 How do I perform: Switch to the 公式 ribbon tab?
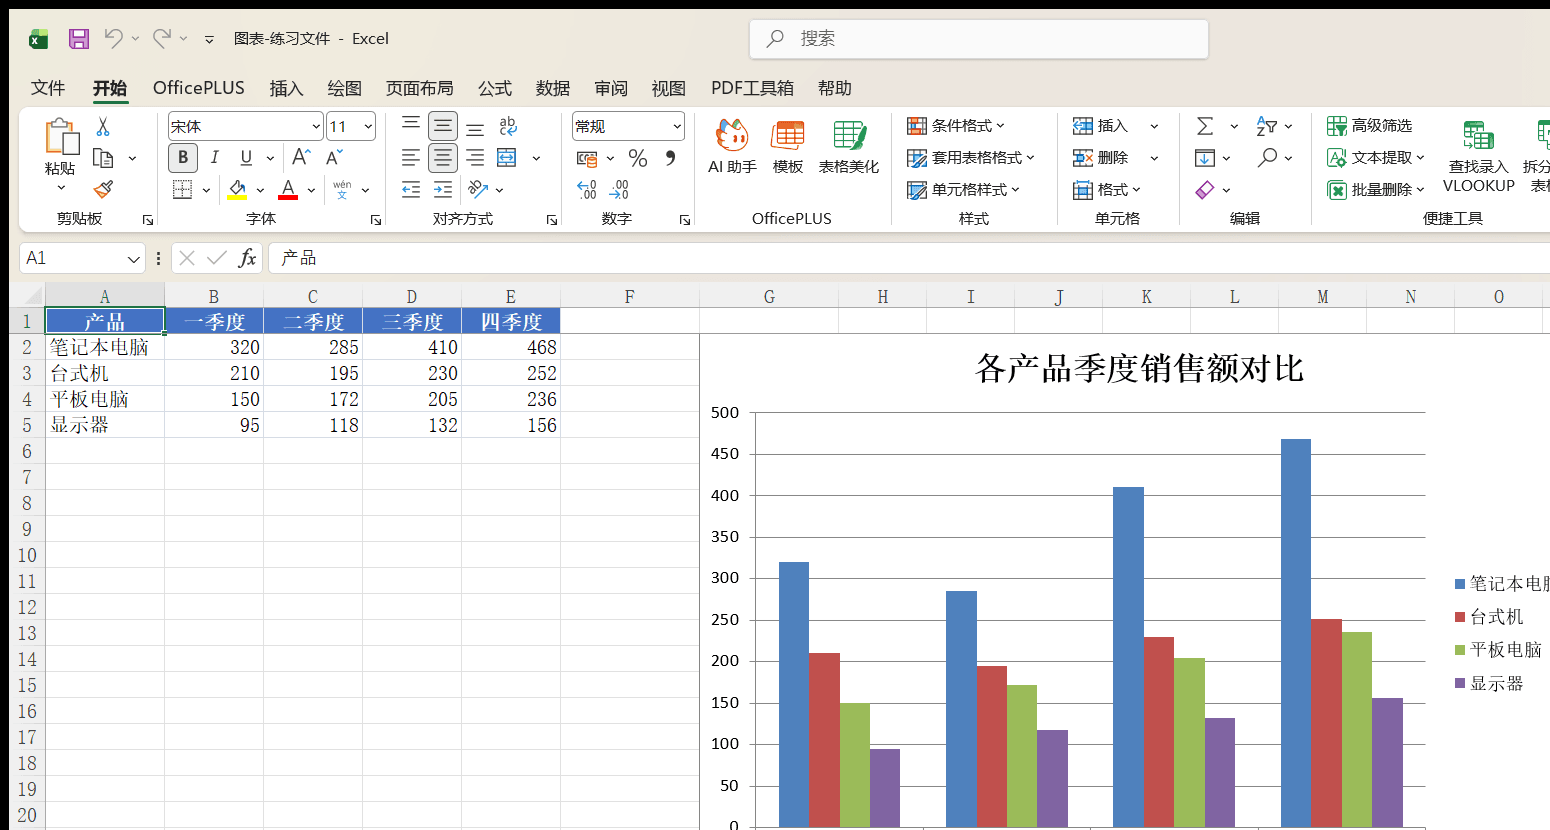[495, 88]
